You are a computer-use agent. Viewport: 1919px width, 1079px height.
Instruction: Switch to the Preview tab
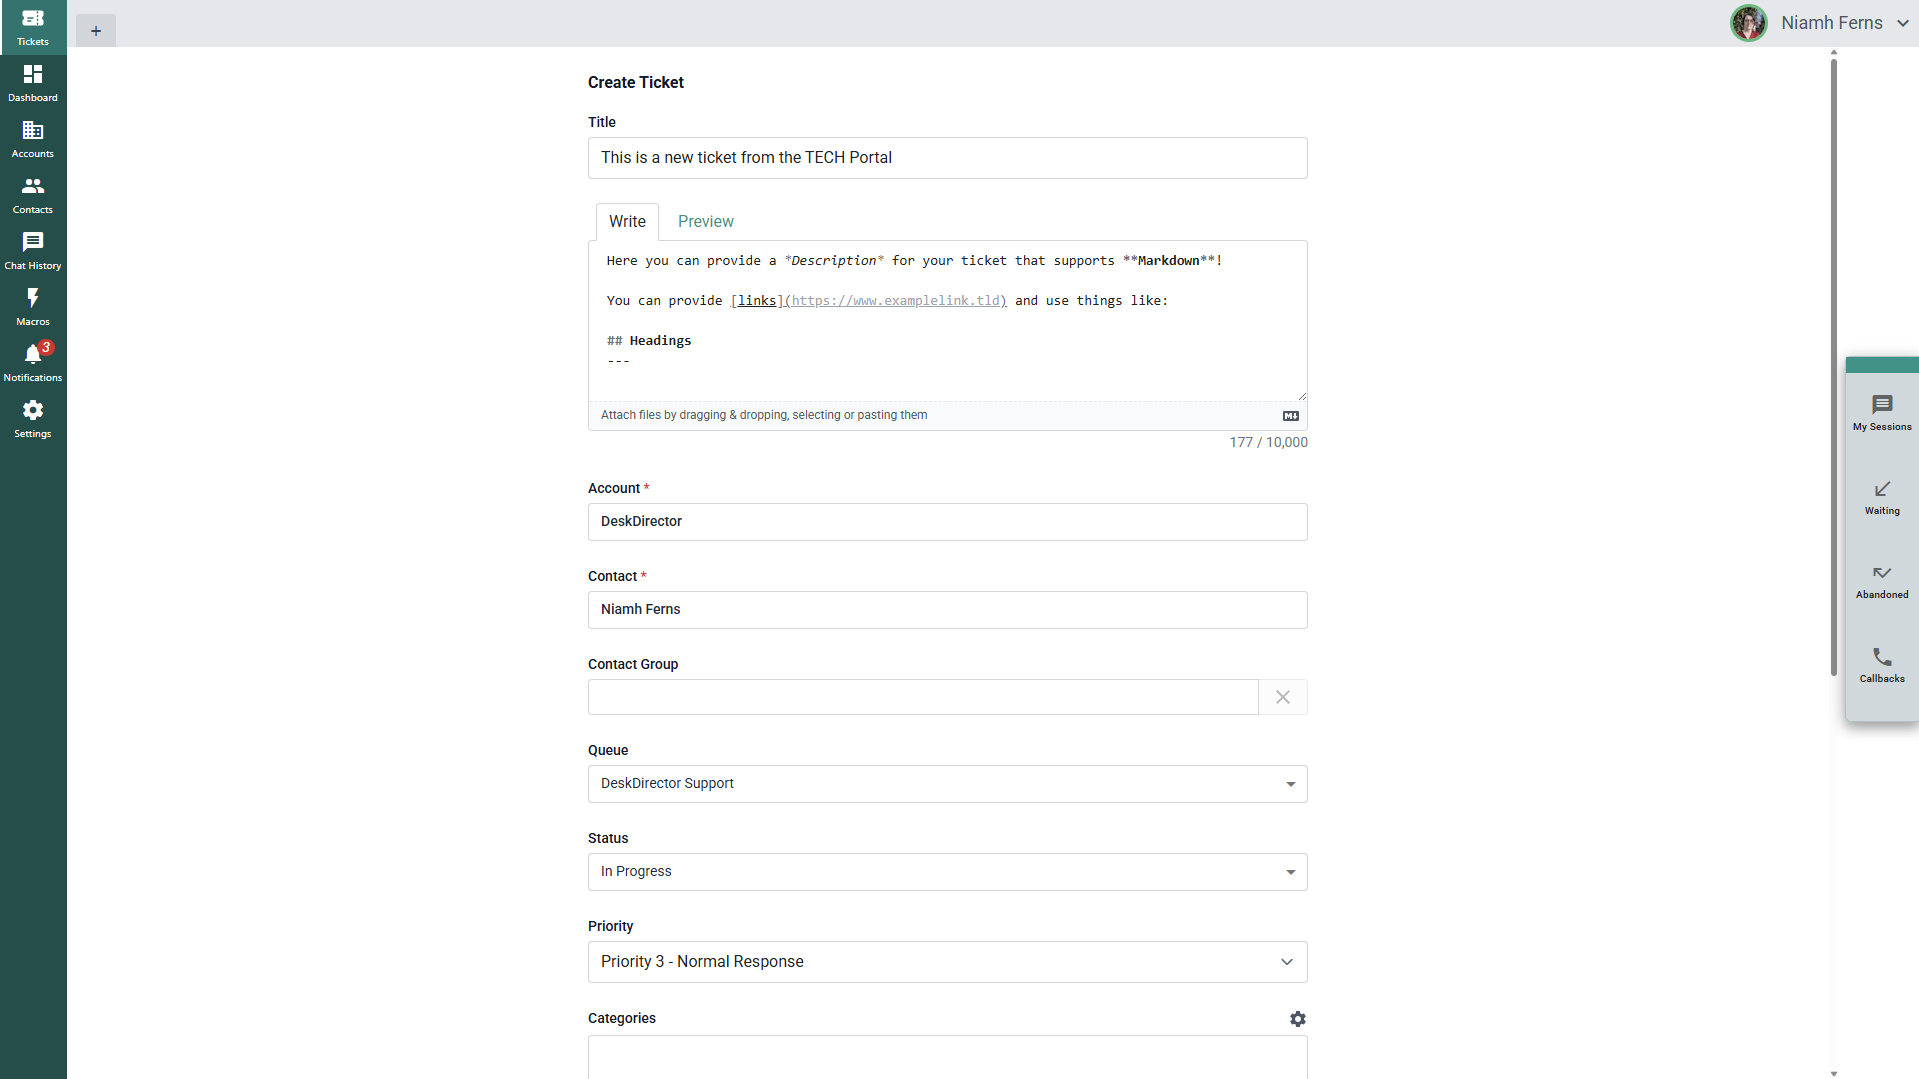705,222
